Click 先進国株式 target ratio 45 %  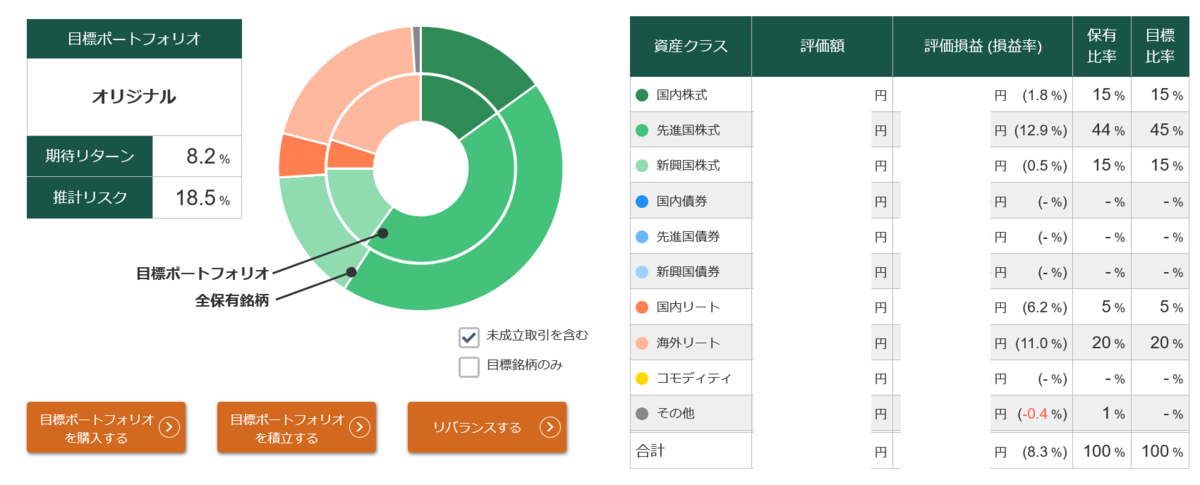pos(1166,131)
